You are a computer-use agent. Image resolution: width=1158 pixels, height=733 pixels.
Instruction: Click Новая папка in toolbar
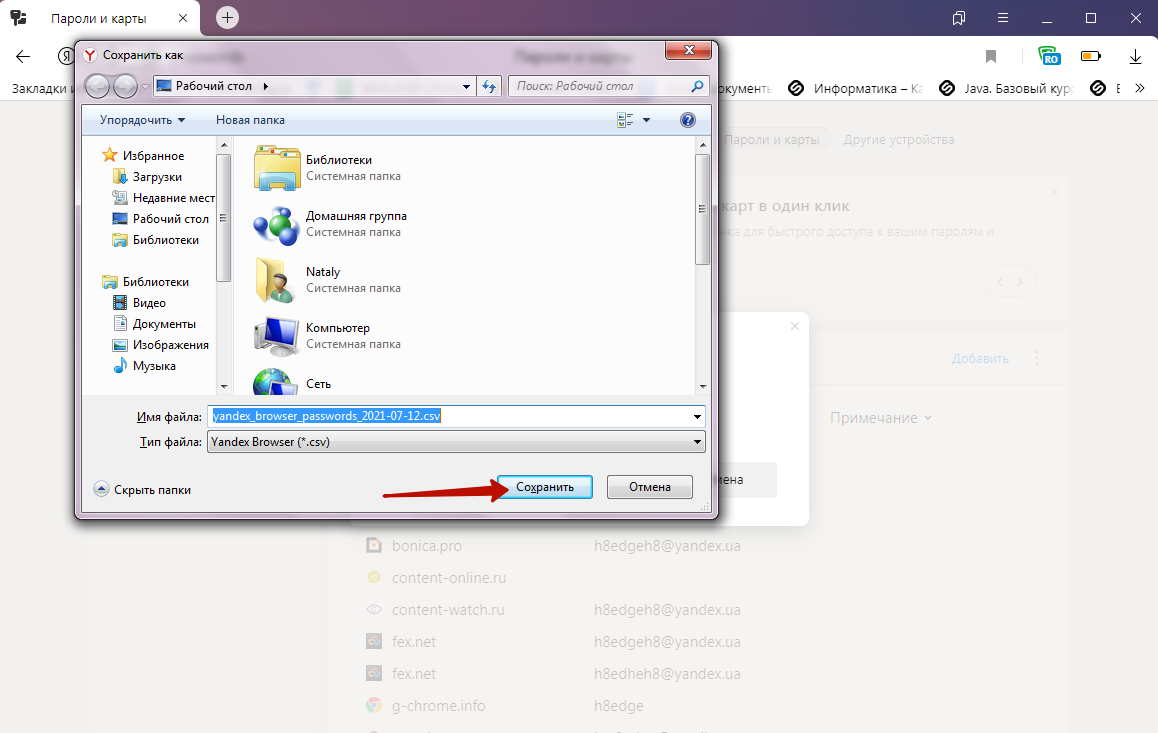tap(250, 120)
